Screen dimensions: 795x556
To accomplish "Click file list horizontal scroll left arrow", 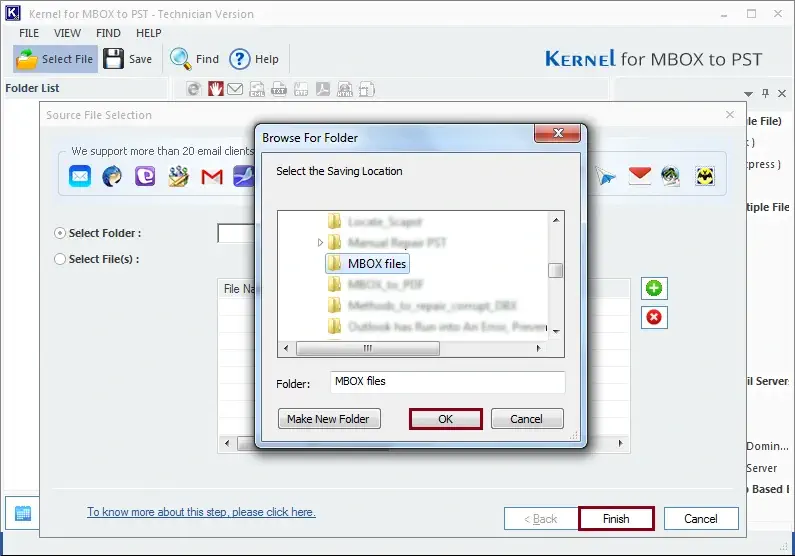I will 227,443.
